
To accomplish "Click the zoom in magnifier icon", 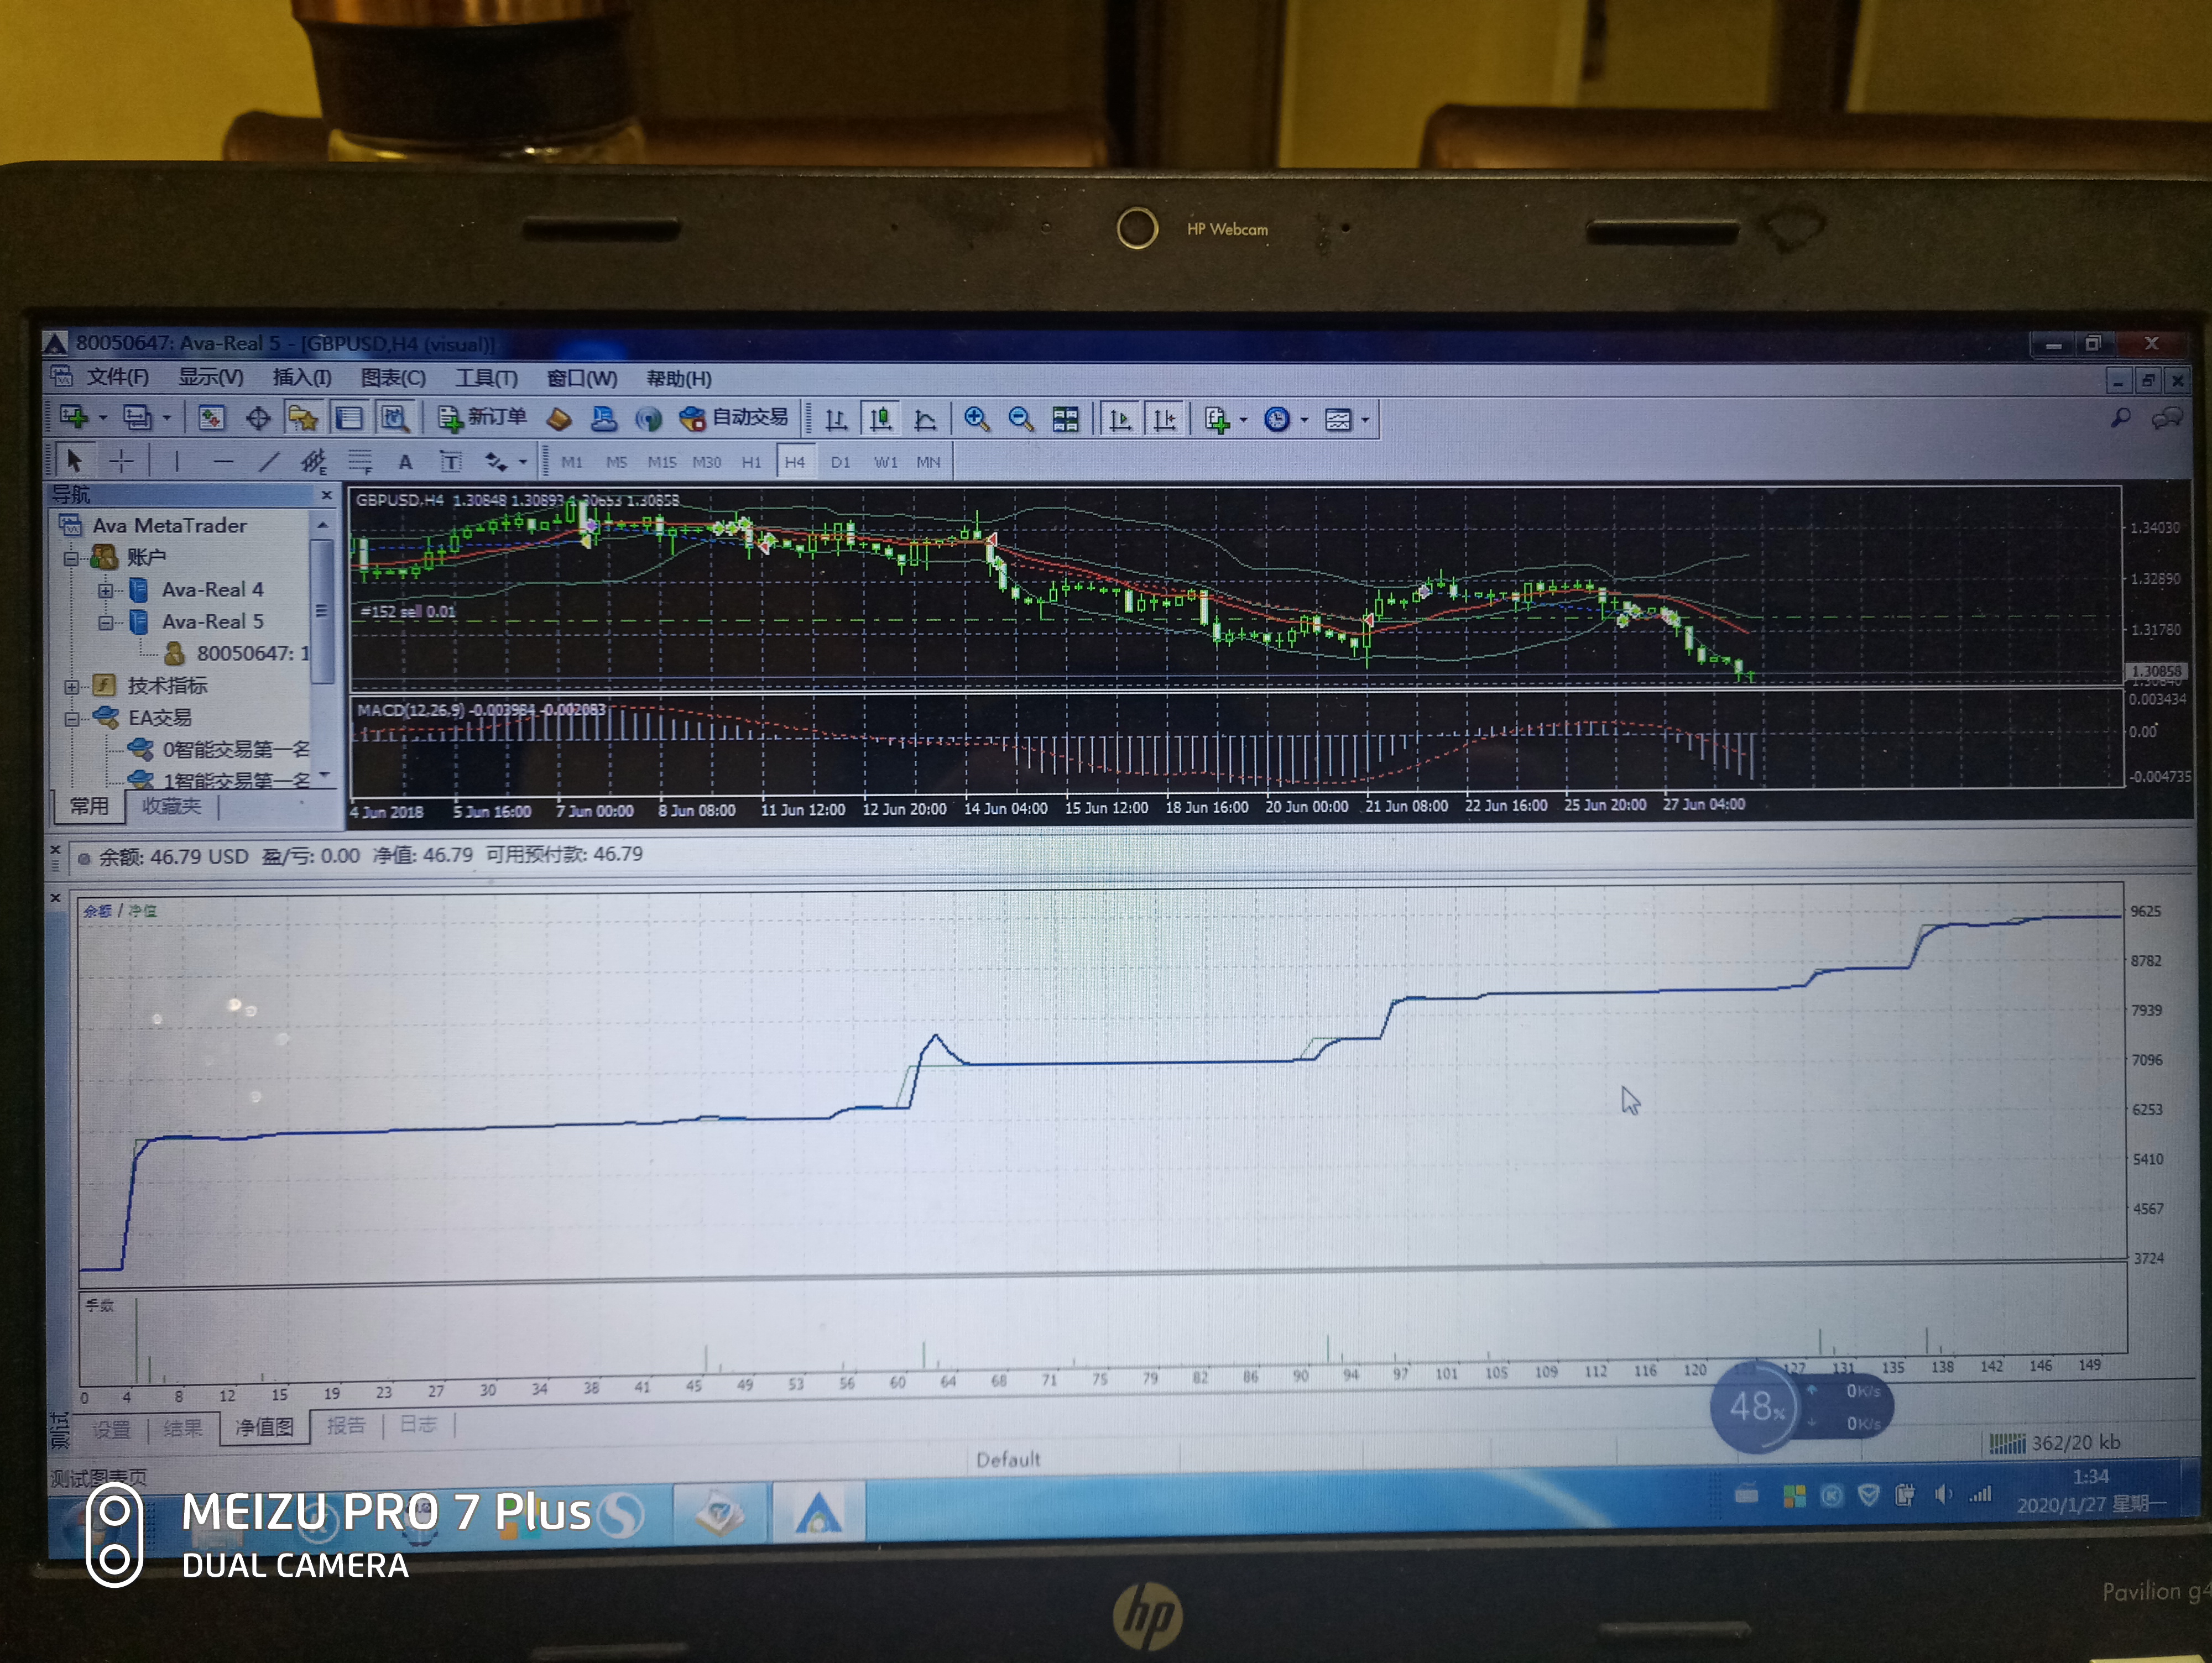I will 976,419.
